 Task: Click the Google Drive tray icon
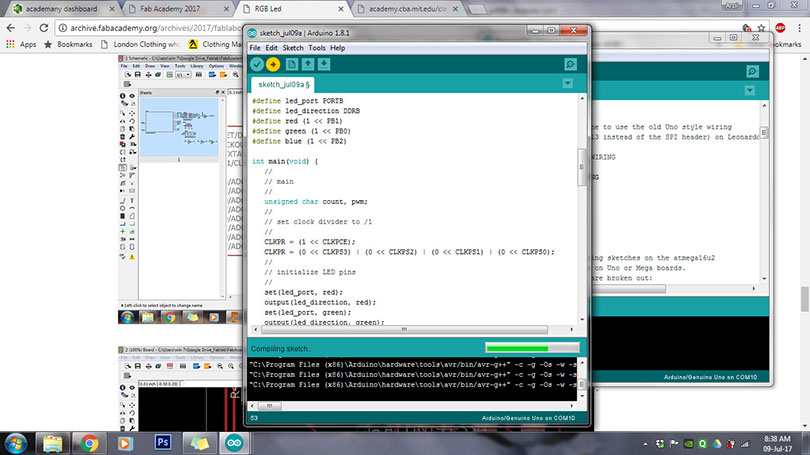[716, 444]
